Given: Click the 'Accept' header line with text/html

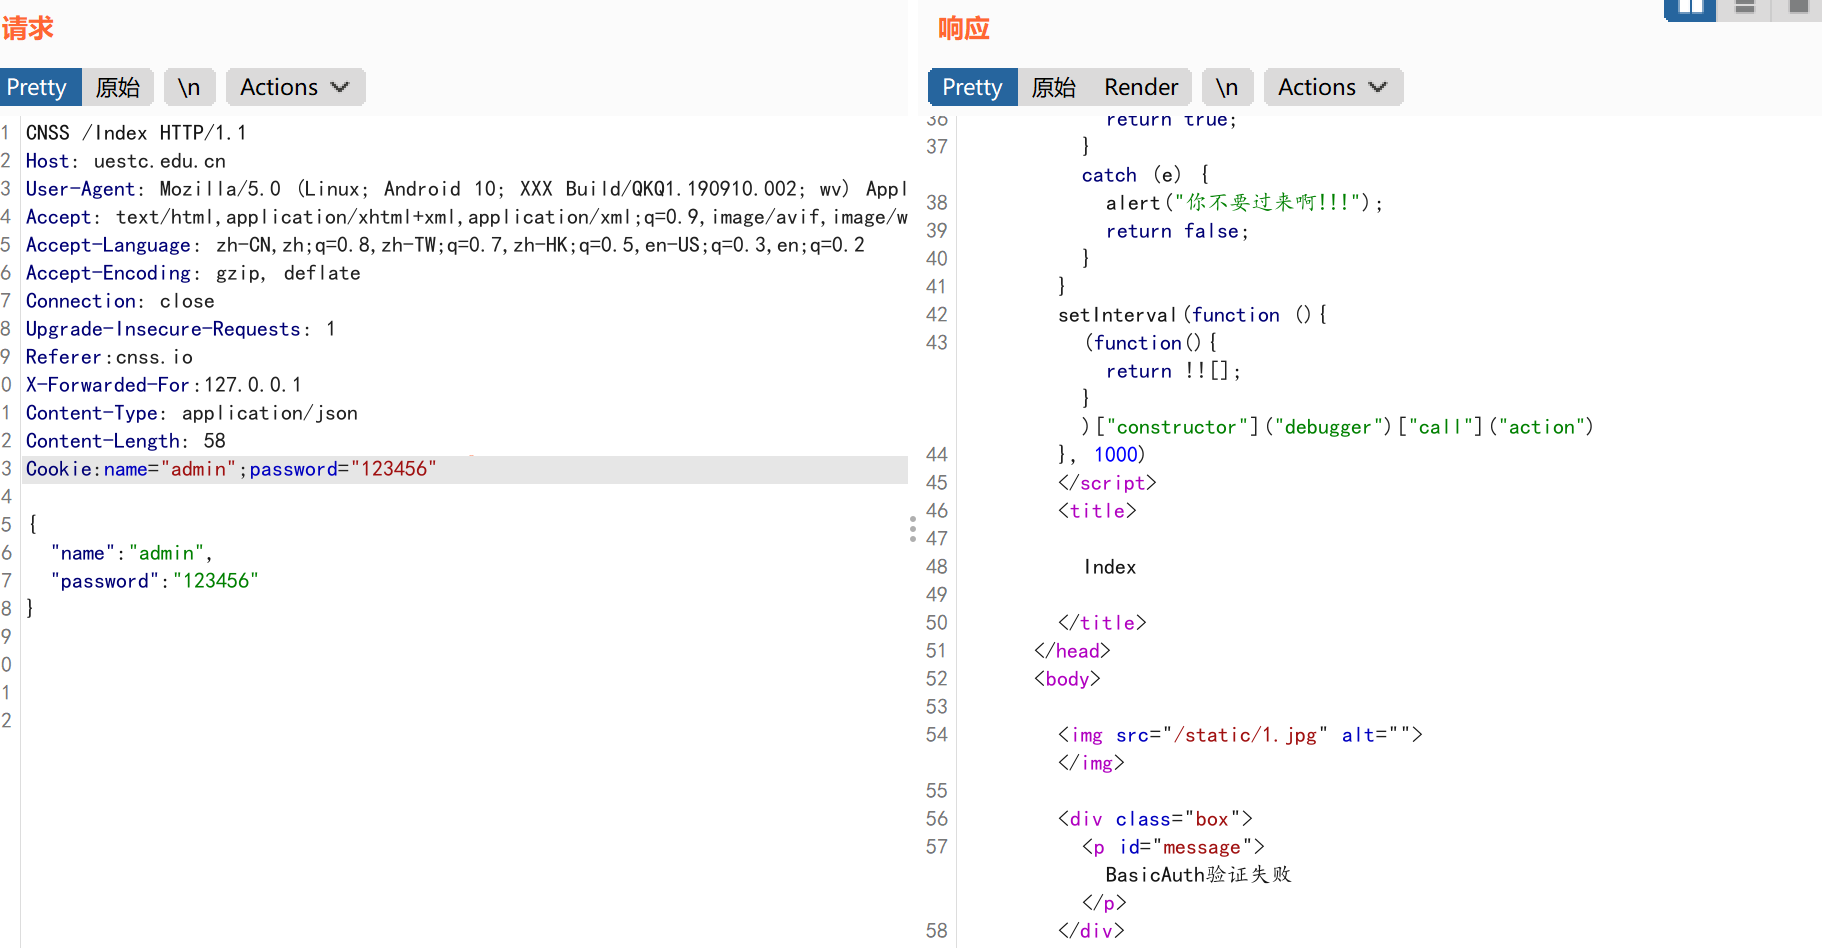Looking at the screenshot, I should 466,217.
